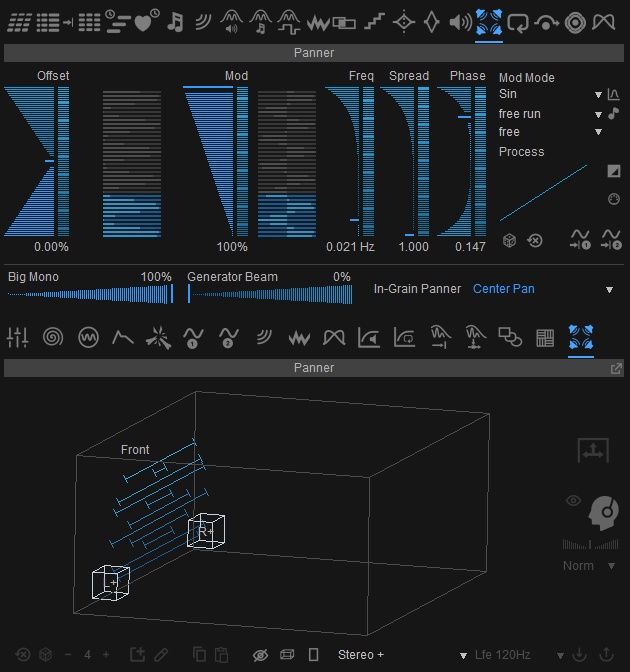Select the lower row crossfade curves tab

click(334, 338)
